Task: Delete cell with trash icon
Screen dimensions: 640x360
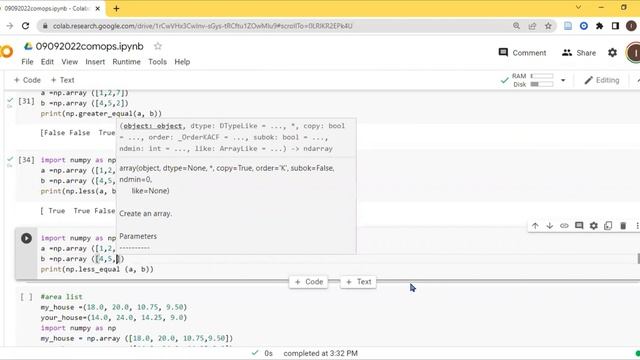Action: (623, 226)
